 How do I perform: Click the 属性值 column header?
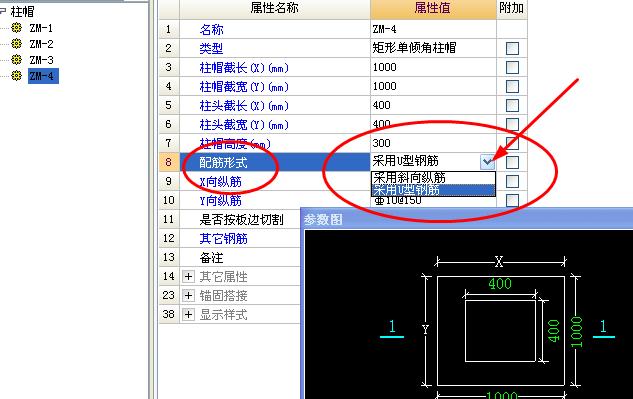[x=433, y=8]
